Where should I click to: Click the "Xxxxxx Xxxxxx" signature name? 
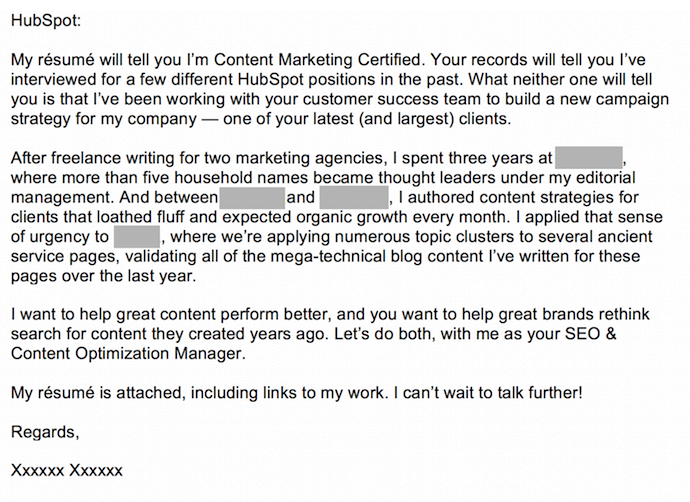(x=66, y=471)
